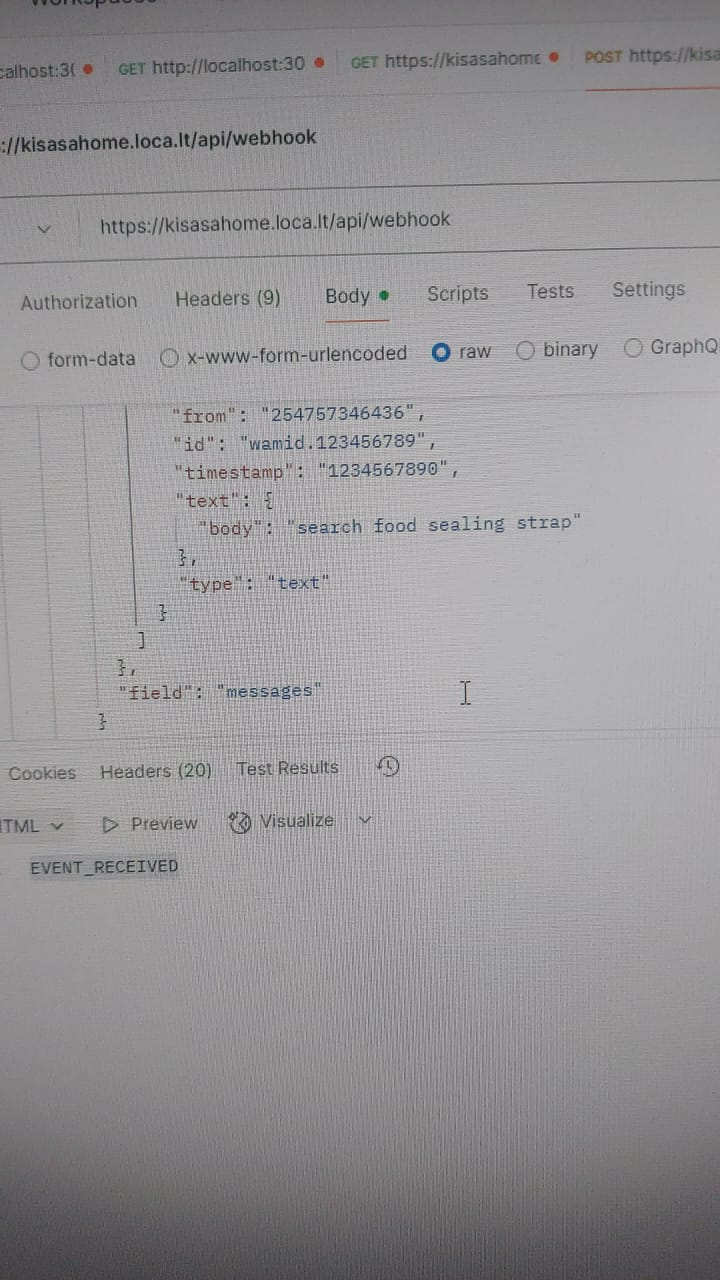Choose the binary body radio option

coord(526,350)
